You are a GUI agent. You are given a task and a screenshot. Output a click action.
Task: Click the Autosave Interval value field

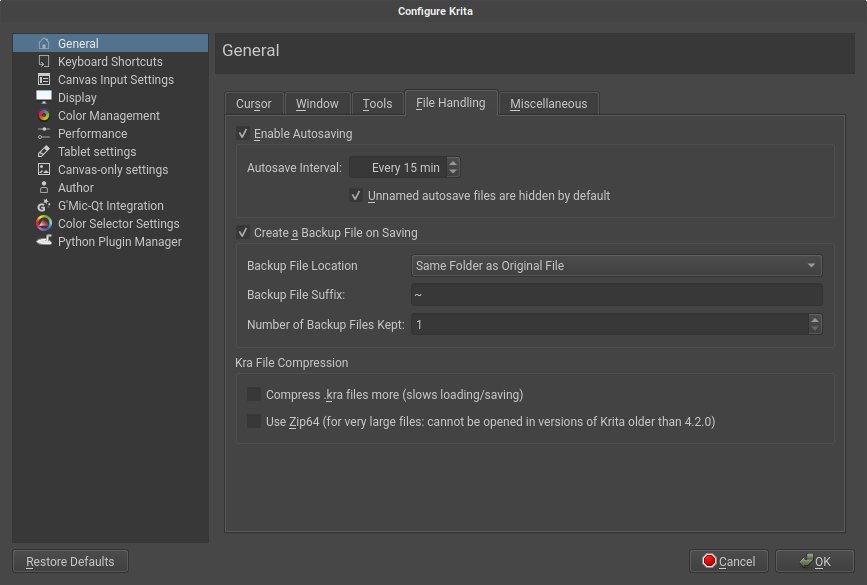[x=398, y=168]
